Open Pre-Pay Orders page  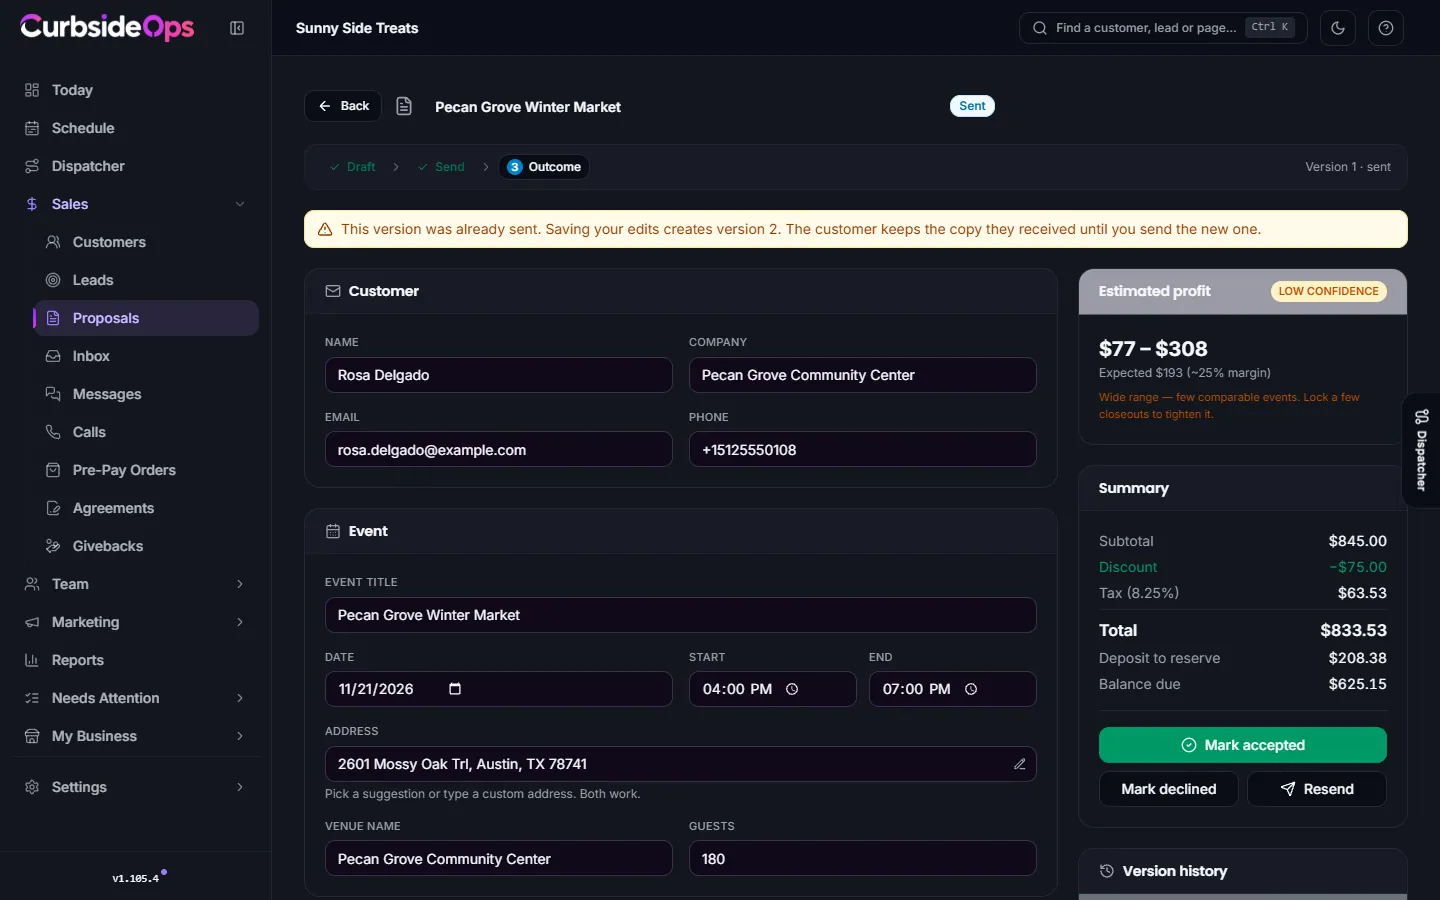pos(146,470)
